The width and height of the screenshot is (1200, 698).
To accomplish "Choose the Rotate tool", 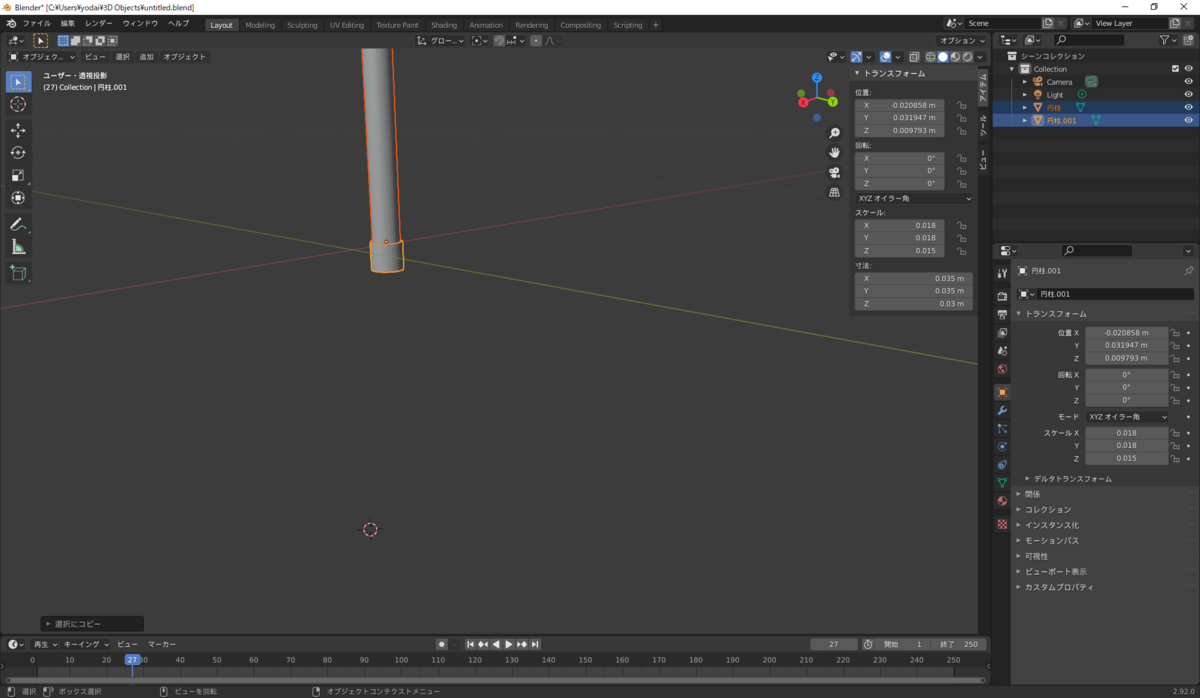I will [18, 152].
